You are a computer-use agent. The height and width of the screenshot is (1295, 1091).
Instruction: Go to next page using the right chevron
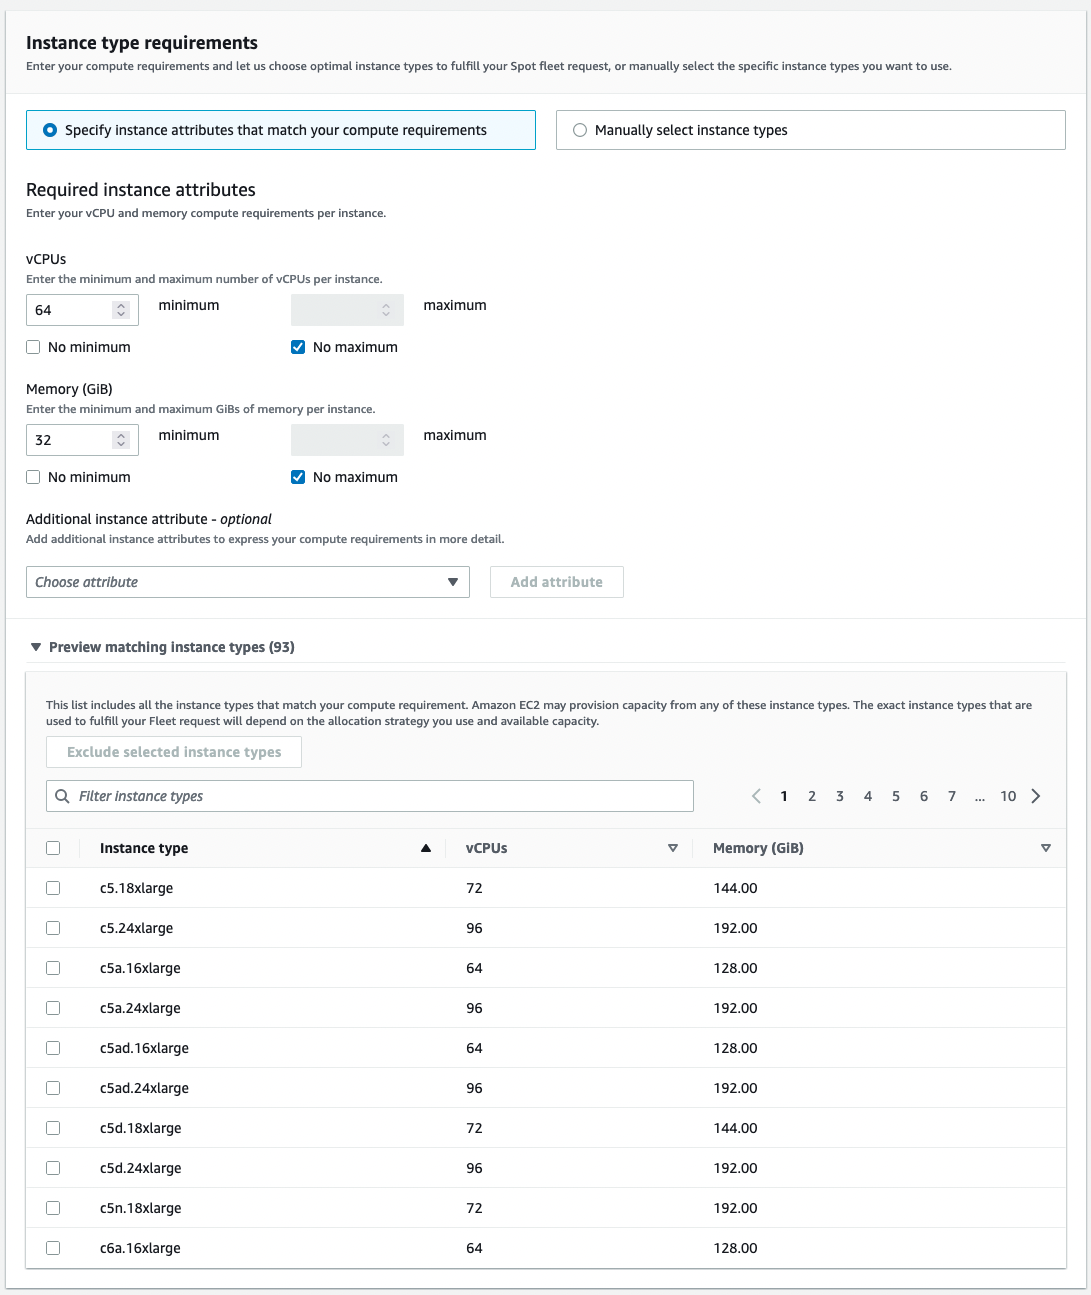(x=1036, y=796)
